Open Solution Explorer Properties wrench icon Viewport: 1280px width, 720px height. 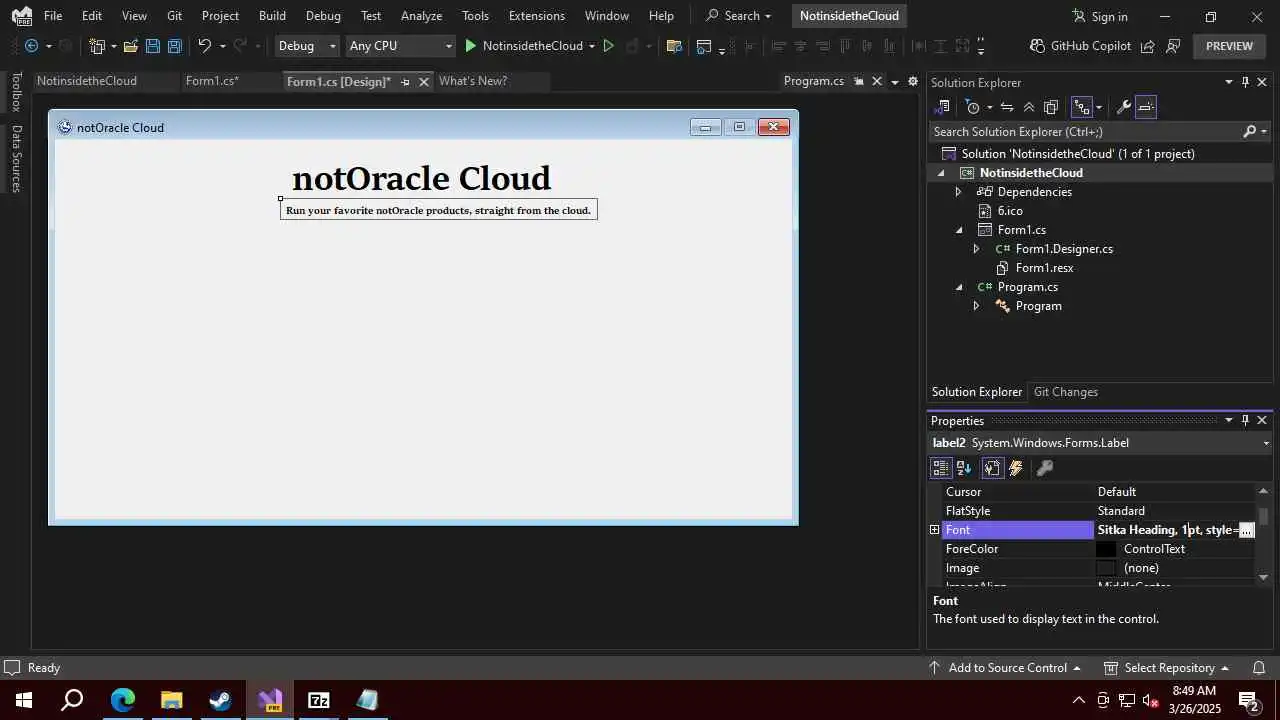tap(1123, 107)
